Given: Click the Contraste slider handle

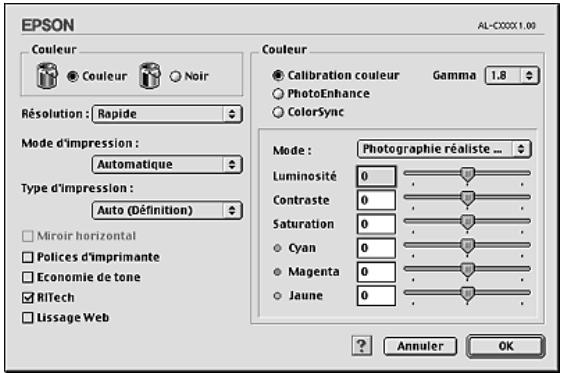Looking at the screenshot, I should (467, 198).
